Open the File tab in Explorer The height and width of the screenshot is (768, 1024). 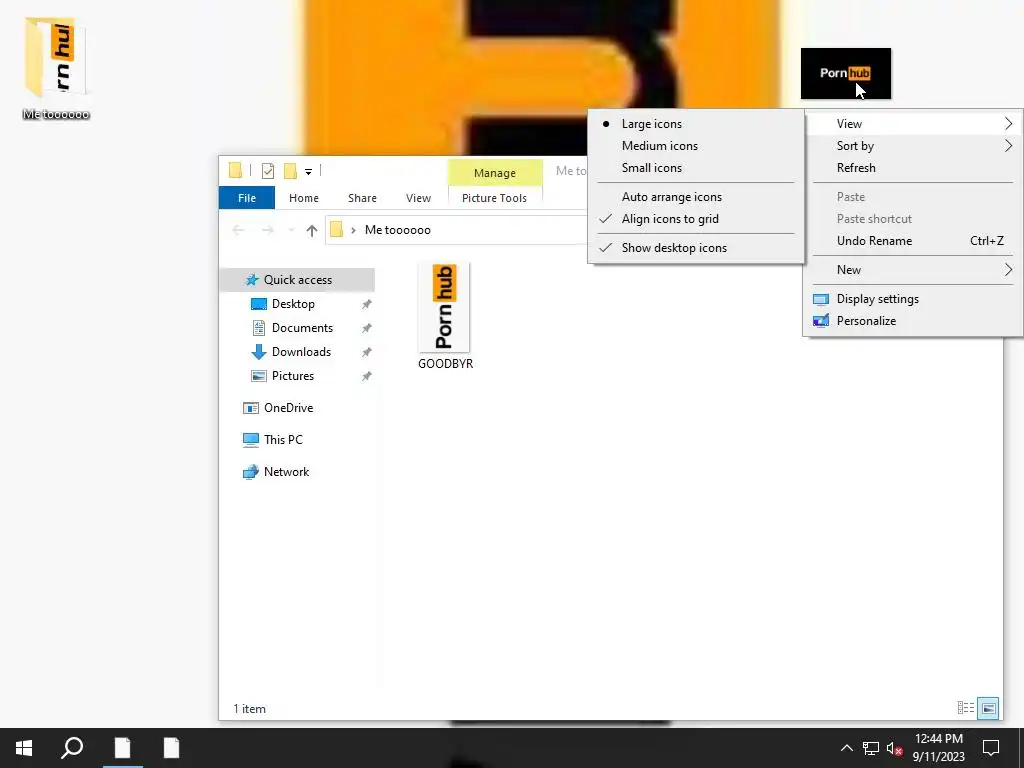coord(247,198)
